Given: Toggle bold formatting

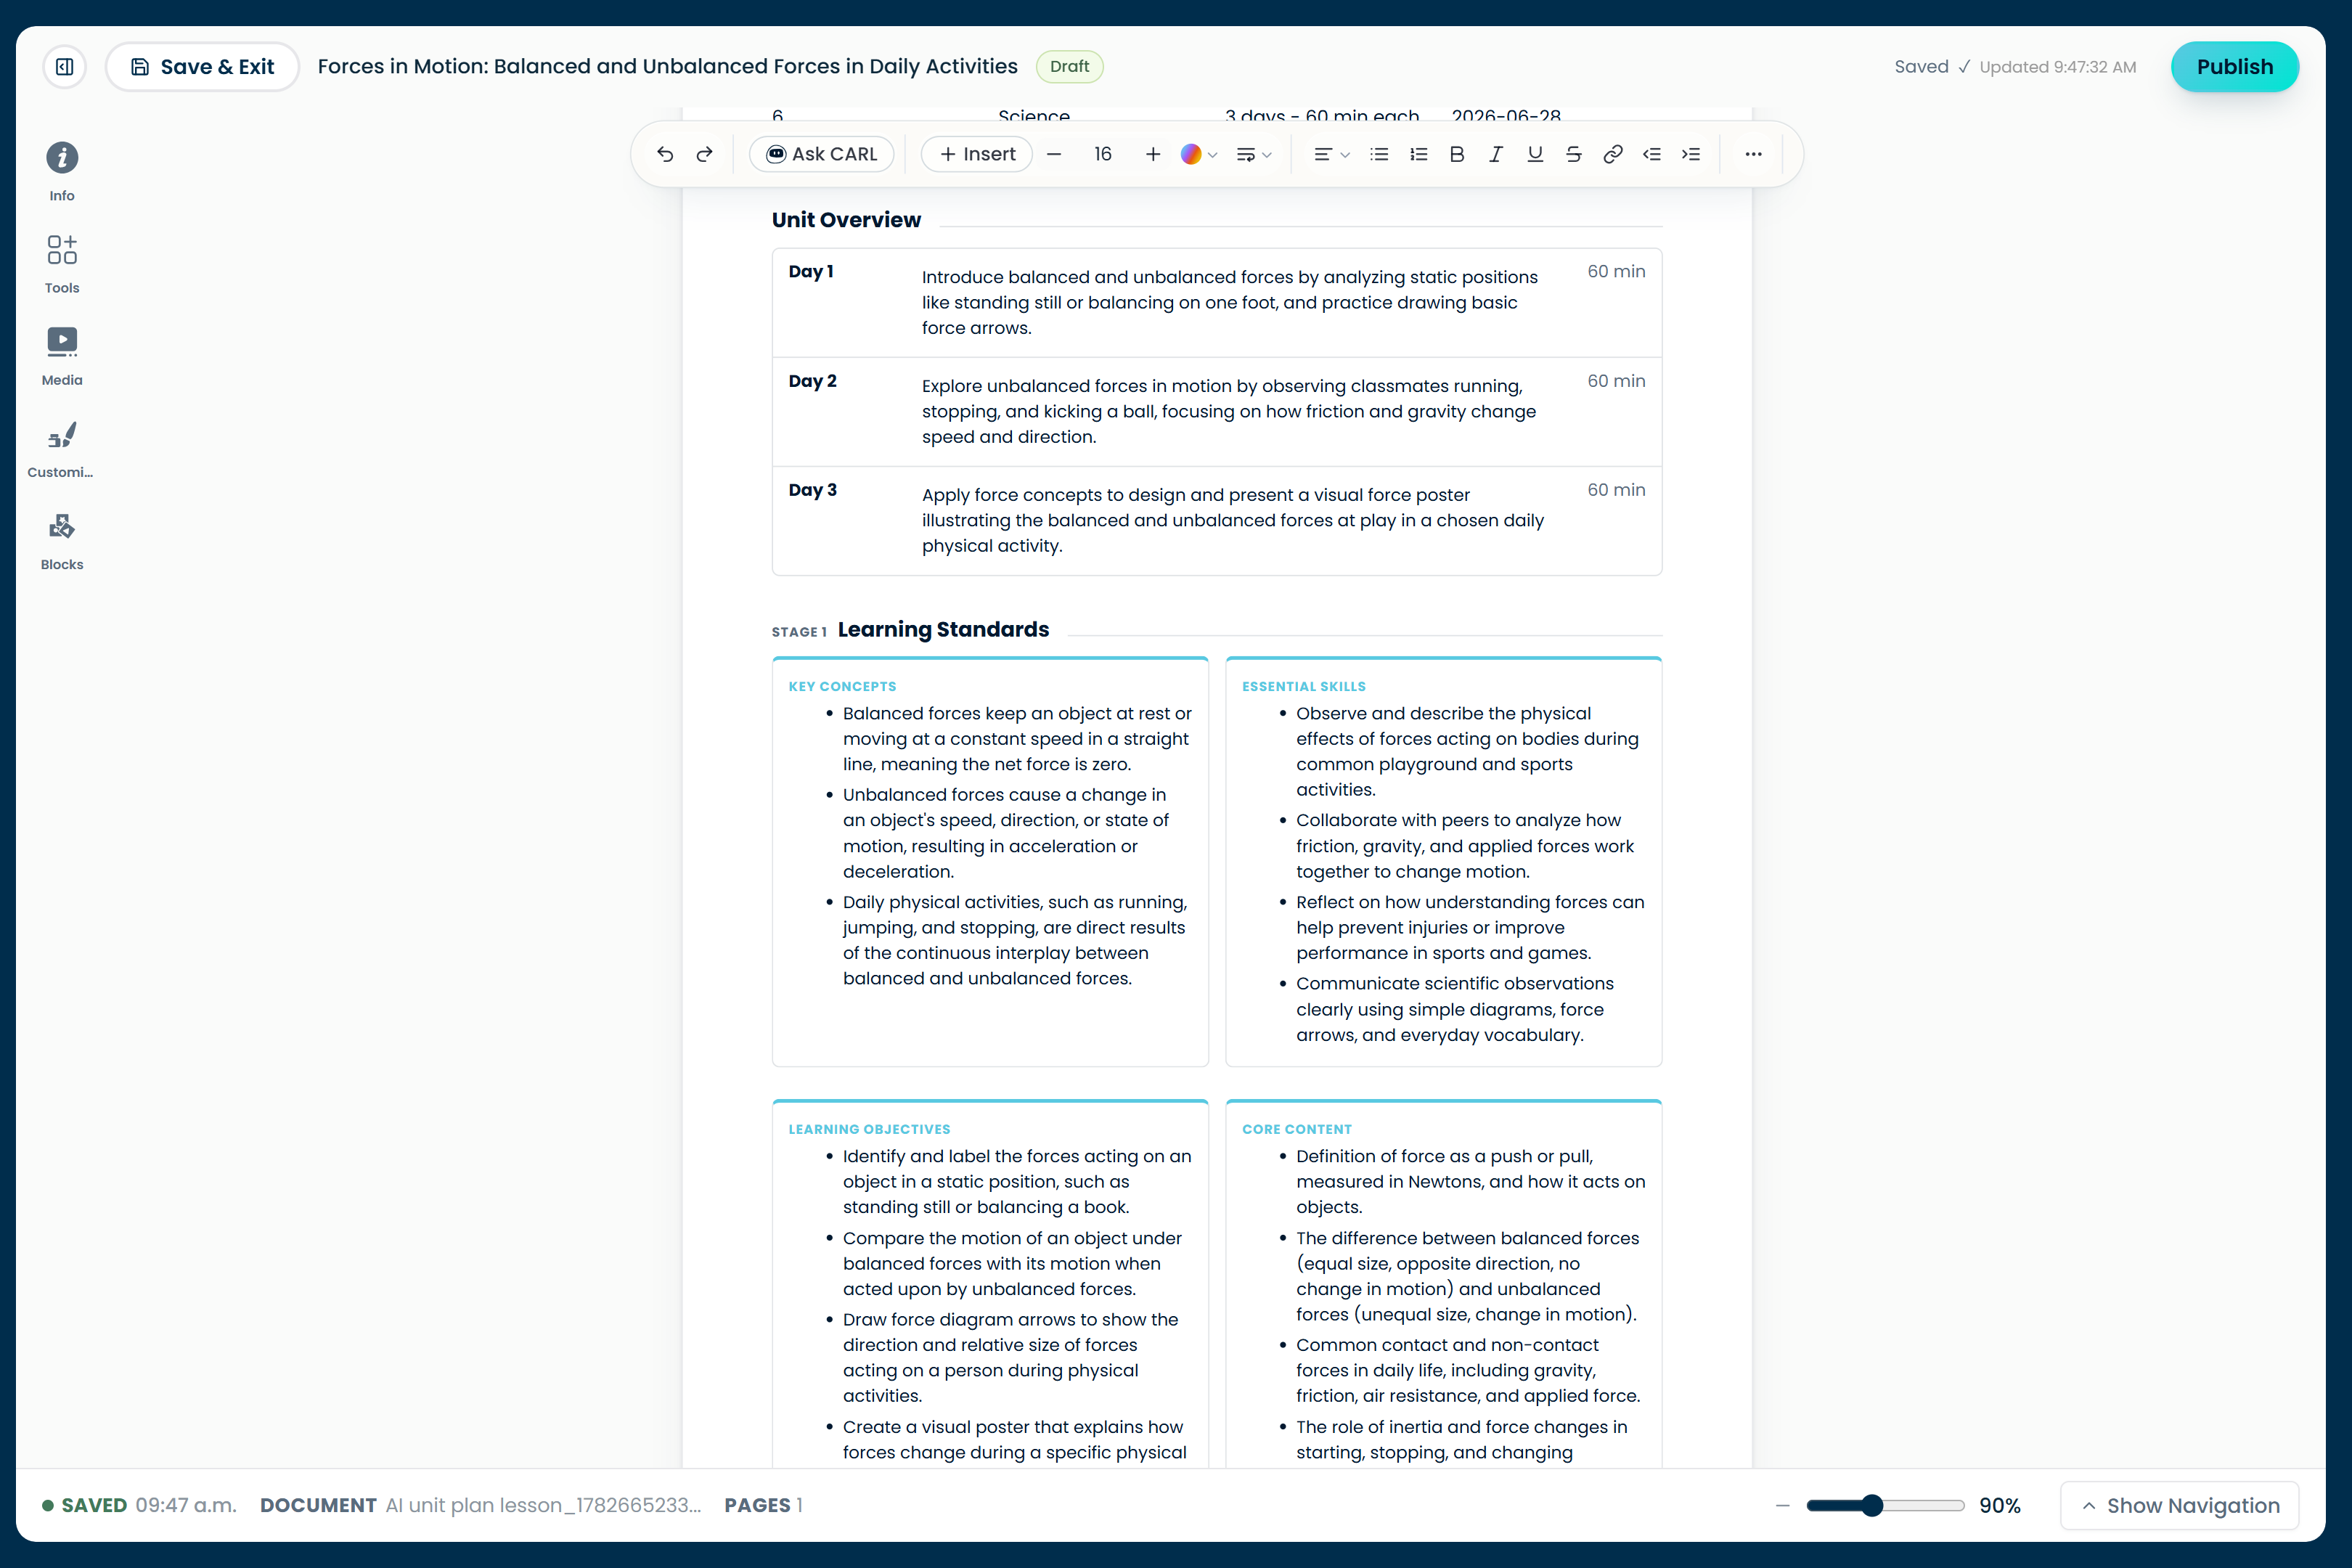Looking at the screenshot, I should [x=1457, y=154].
